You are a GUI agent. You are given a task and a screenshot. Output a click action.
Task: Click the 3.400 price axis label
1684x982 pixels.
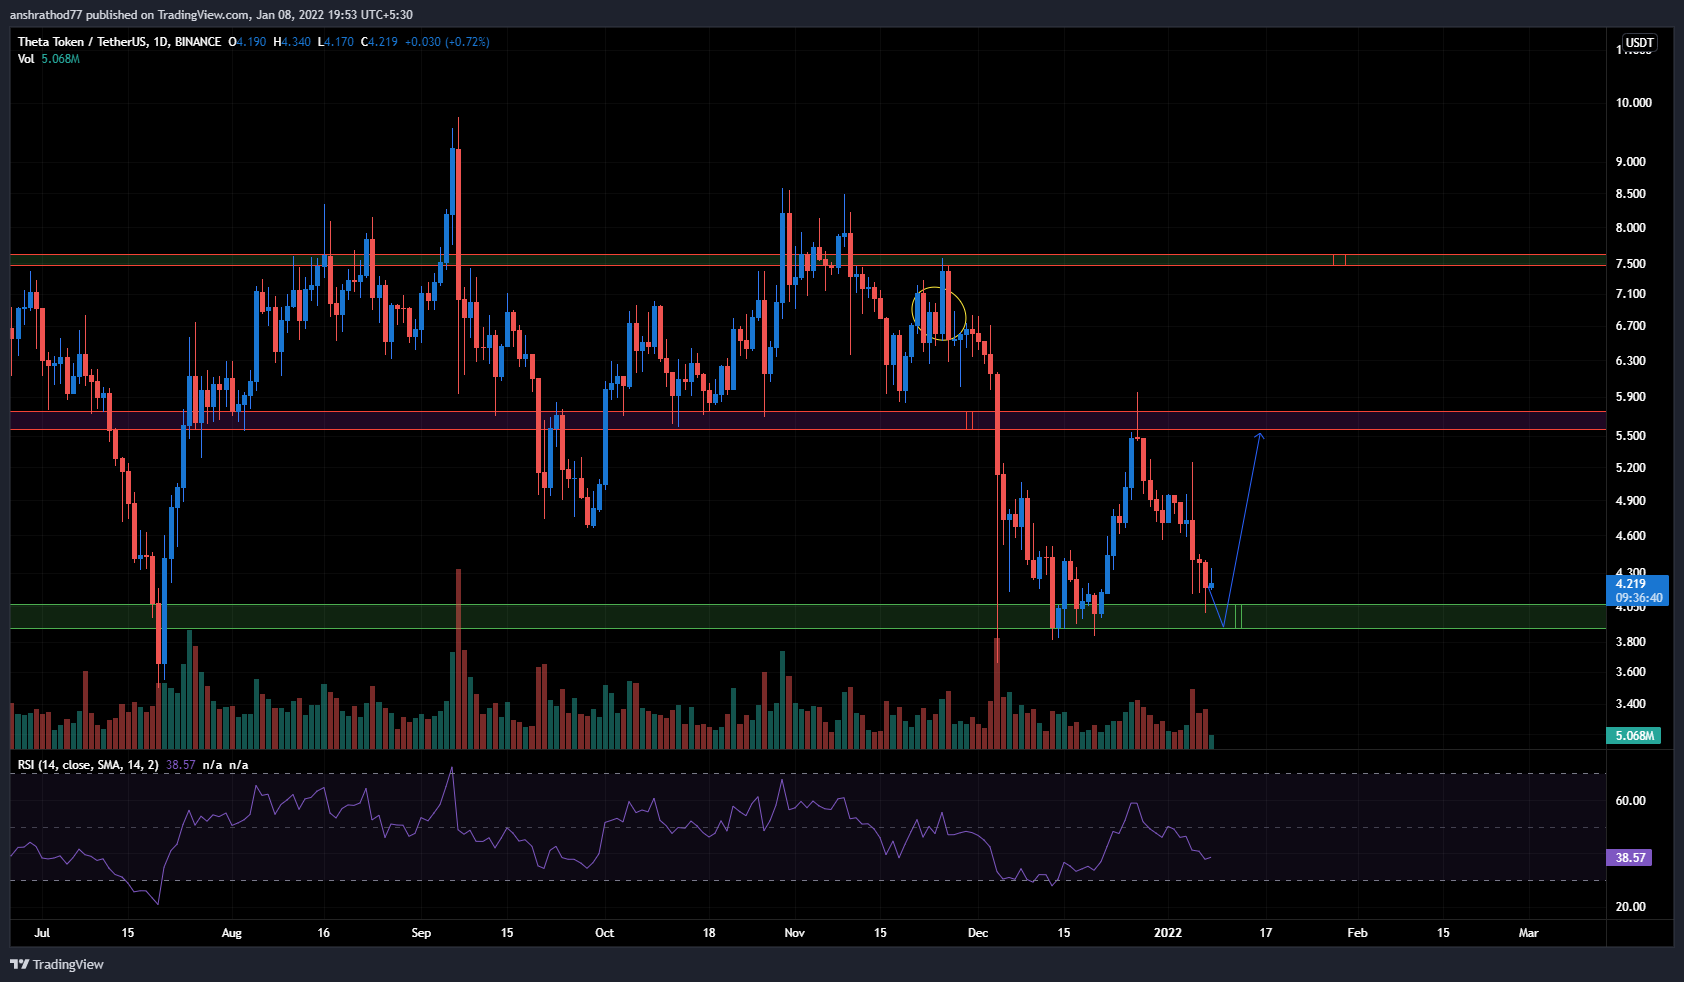[x=1631, y=704]
